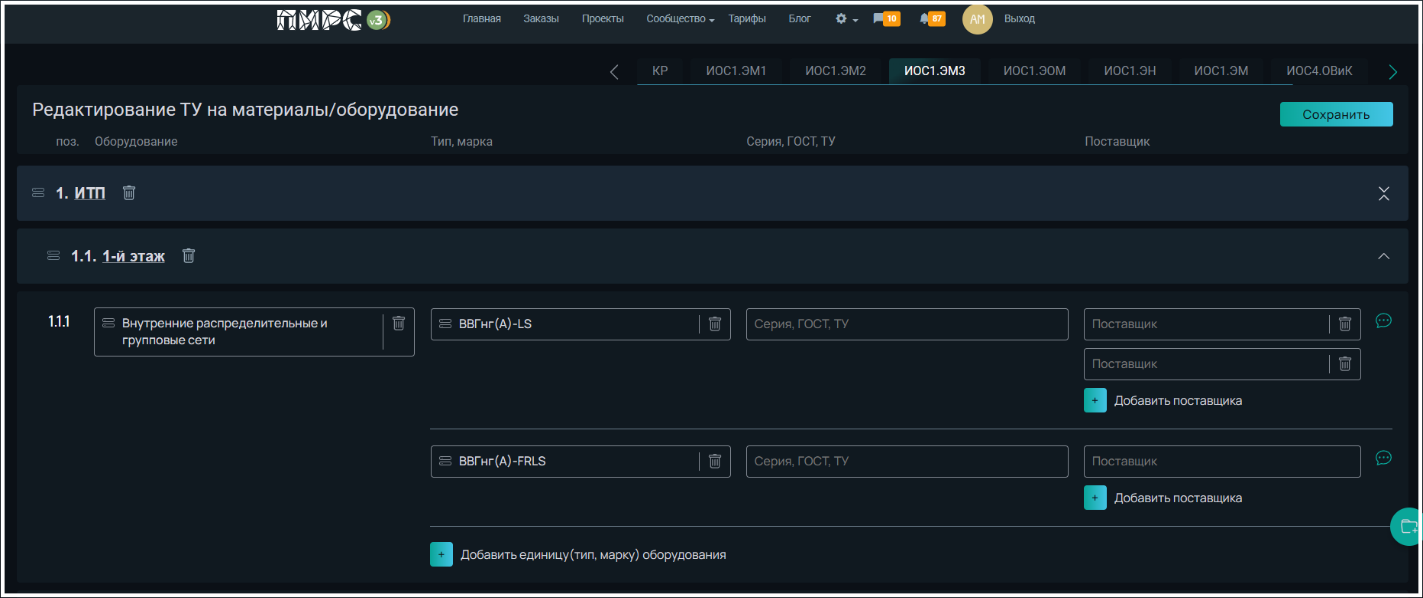Click Выход to log out

click(x=1019, y=19)
